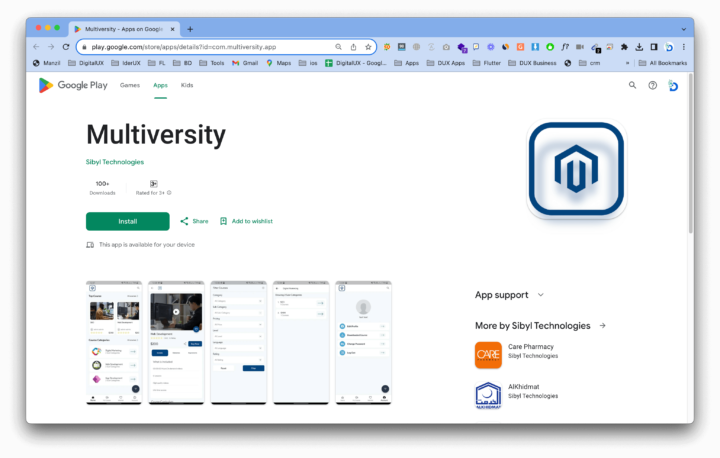Open the Manzil bookmark
Image resolution: width=720 pixels, height=458 pixels.
pyautogui.click(x=46, y=63)
